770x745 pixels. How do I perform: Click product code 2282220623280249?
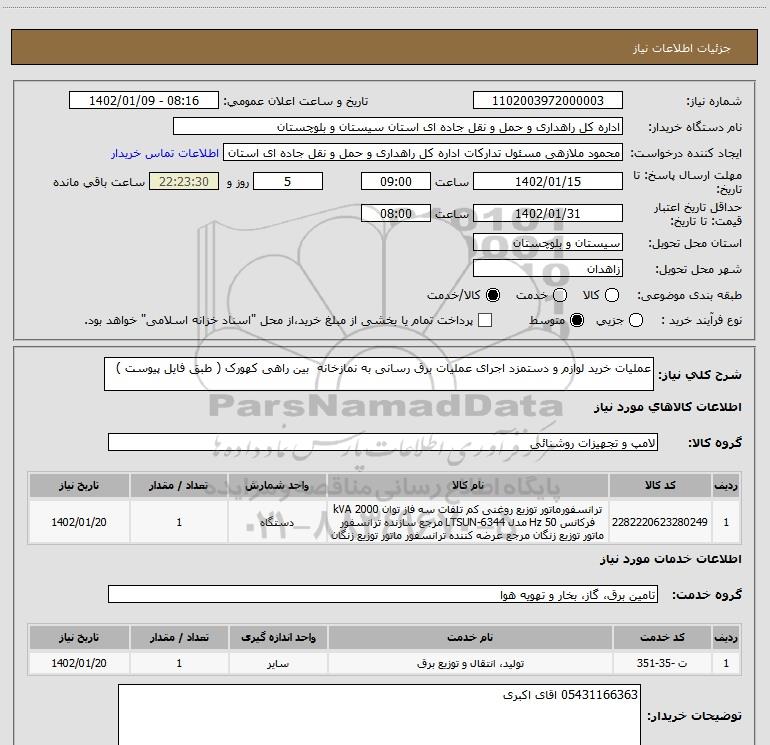pos(660,522)
